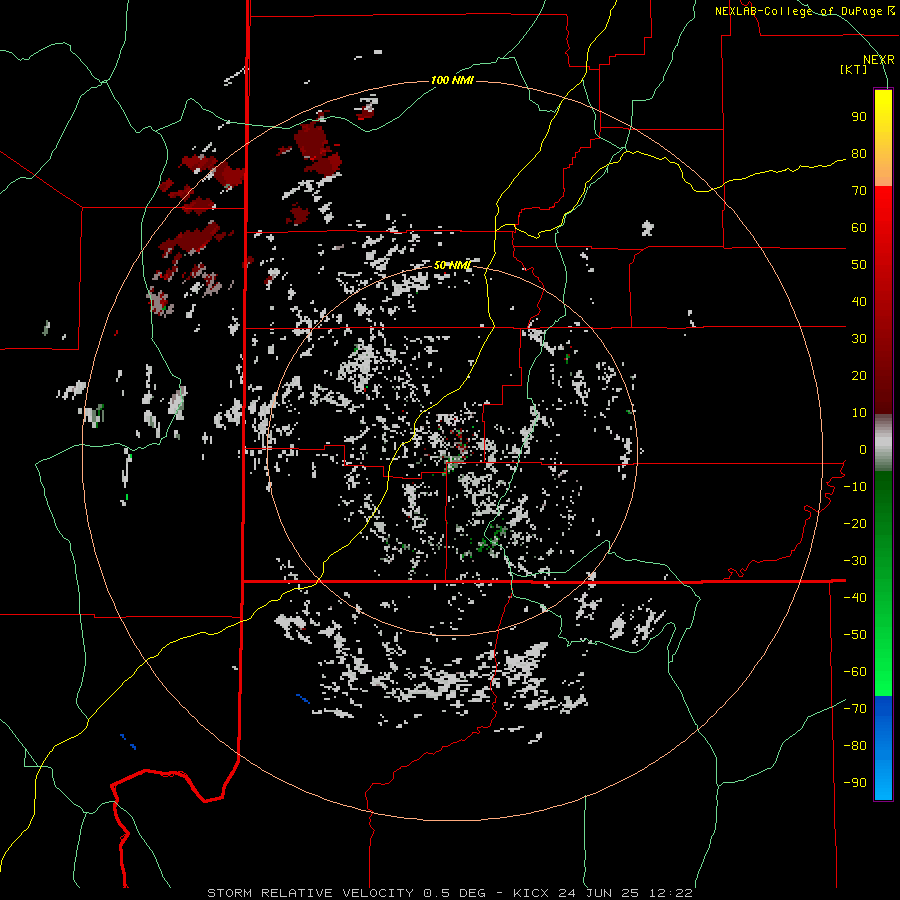This screenshot has width=900, height=900.
Task: Click the blue bottom segment of the color bar
Action: 883,748
